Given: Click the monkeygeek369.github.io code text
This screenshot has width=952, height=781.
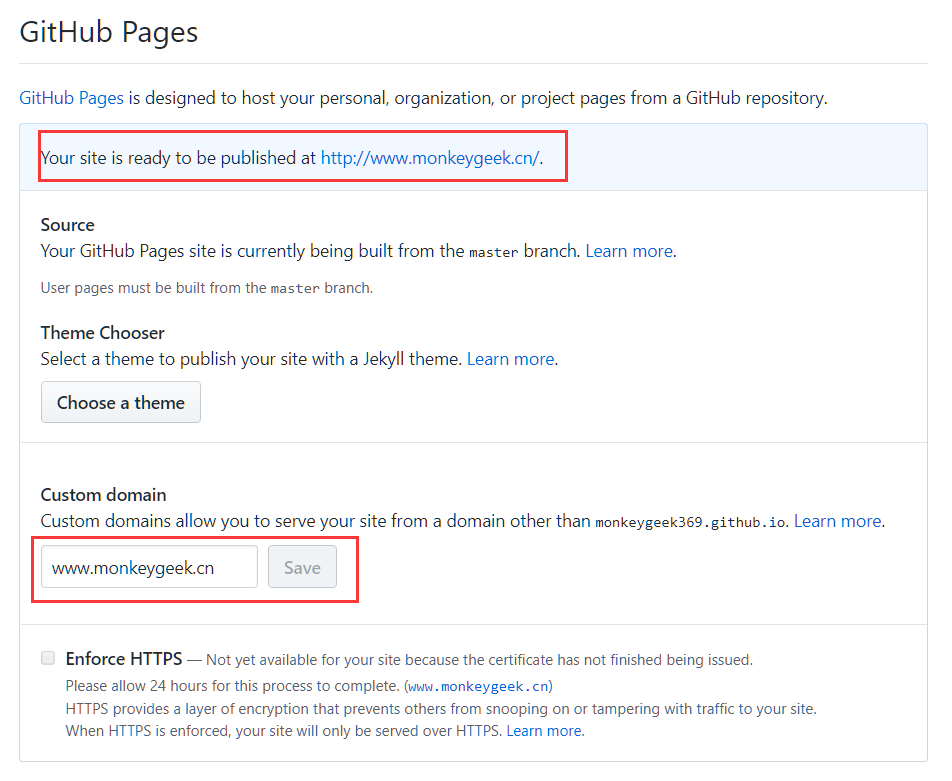Looking at the screenshot, I should click(x=691, y=522).
